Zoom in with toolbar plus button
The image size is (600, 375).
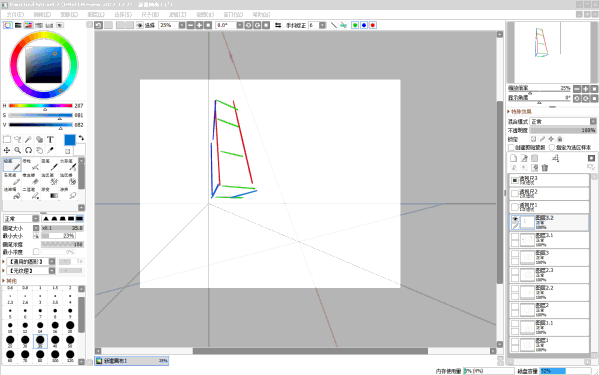pyautogui.click(x=199, y=25)
